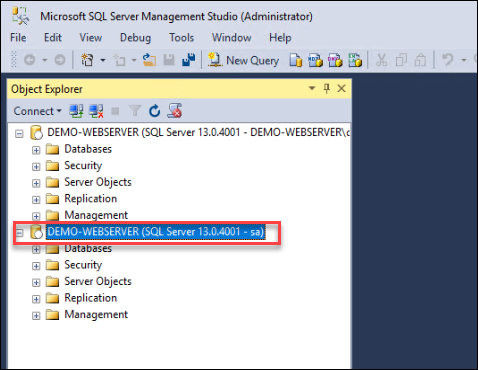Expand Security under the first server
Image resolution: width=478 pixels, height=370 pixels.
click(x=36, y=167)
